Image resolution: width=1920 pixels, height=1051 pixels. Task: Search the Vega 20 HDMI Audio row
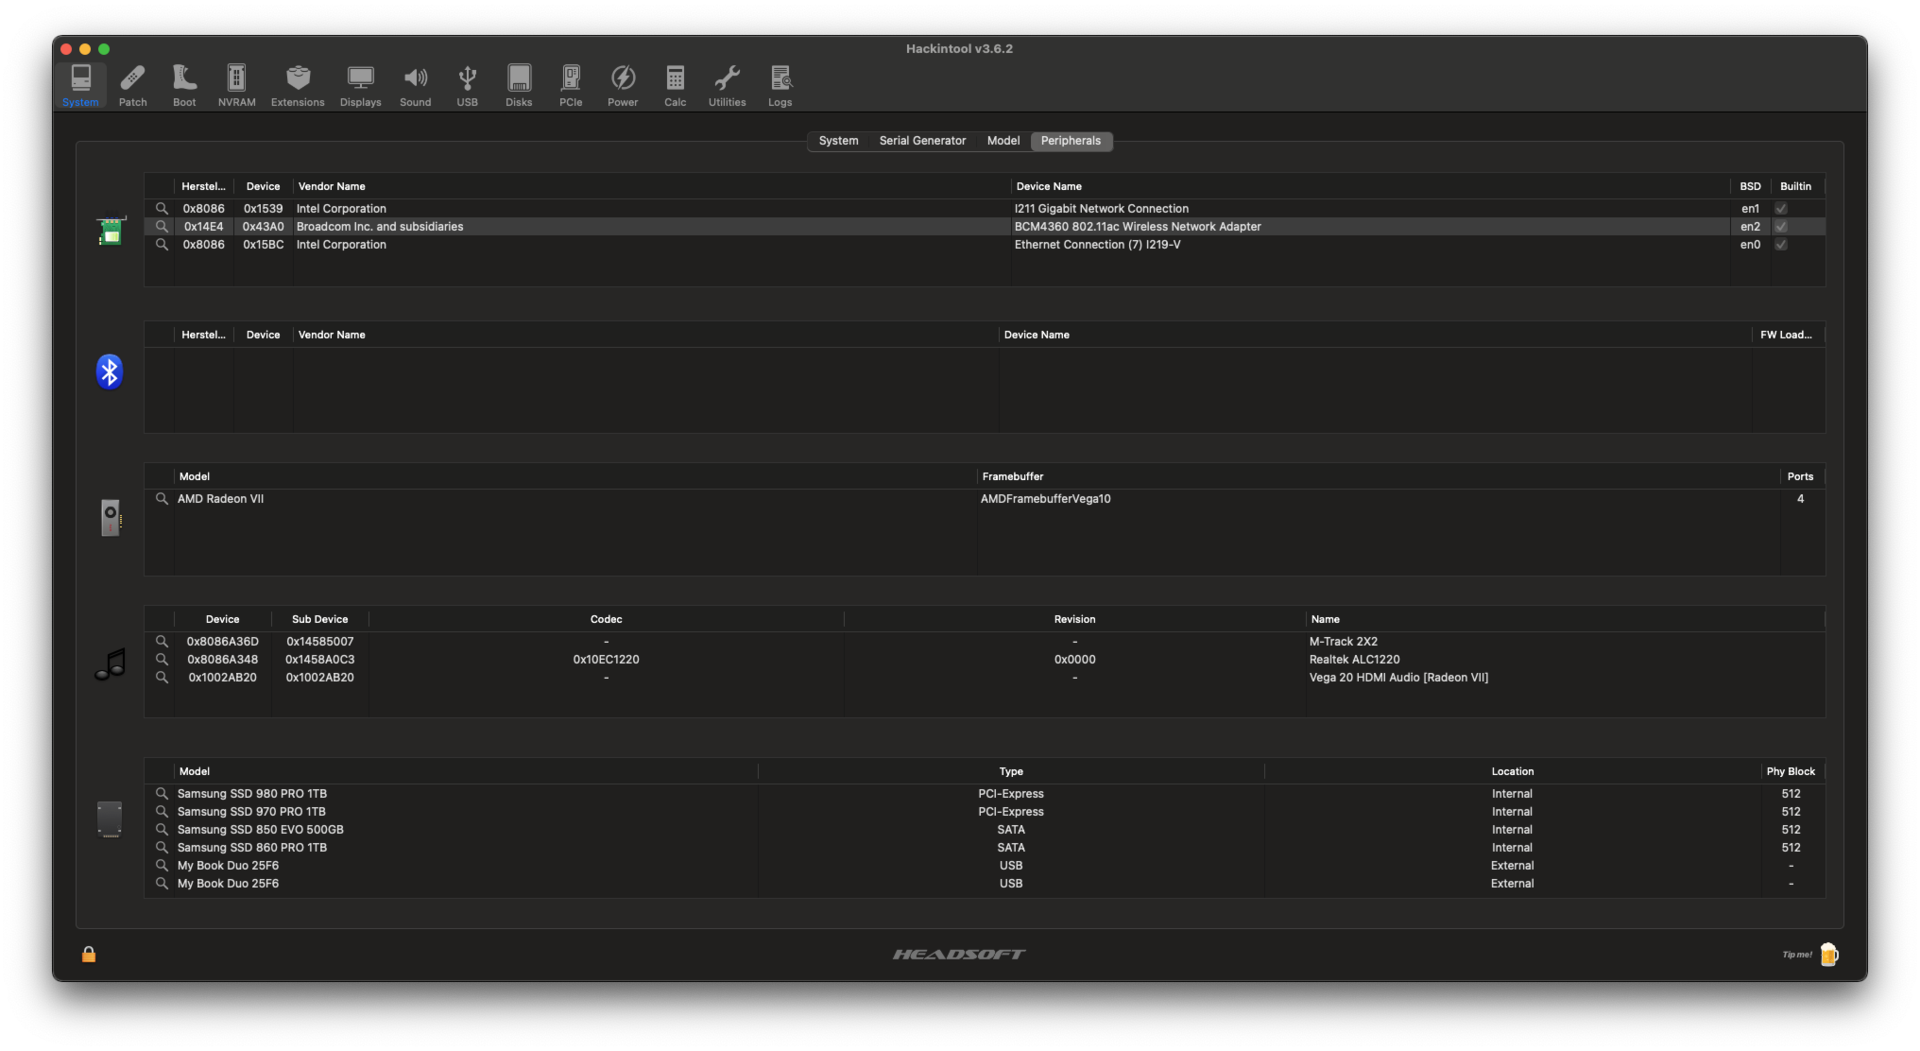tap(161, 678)
